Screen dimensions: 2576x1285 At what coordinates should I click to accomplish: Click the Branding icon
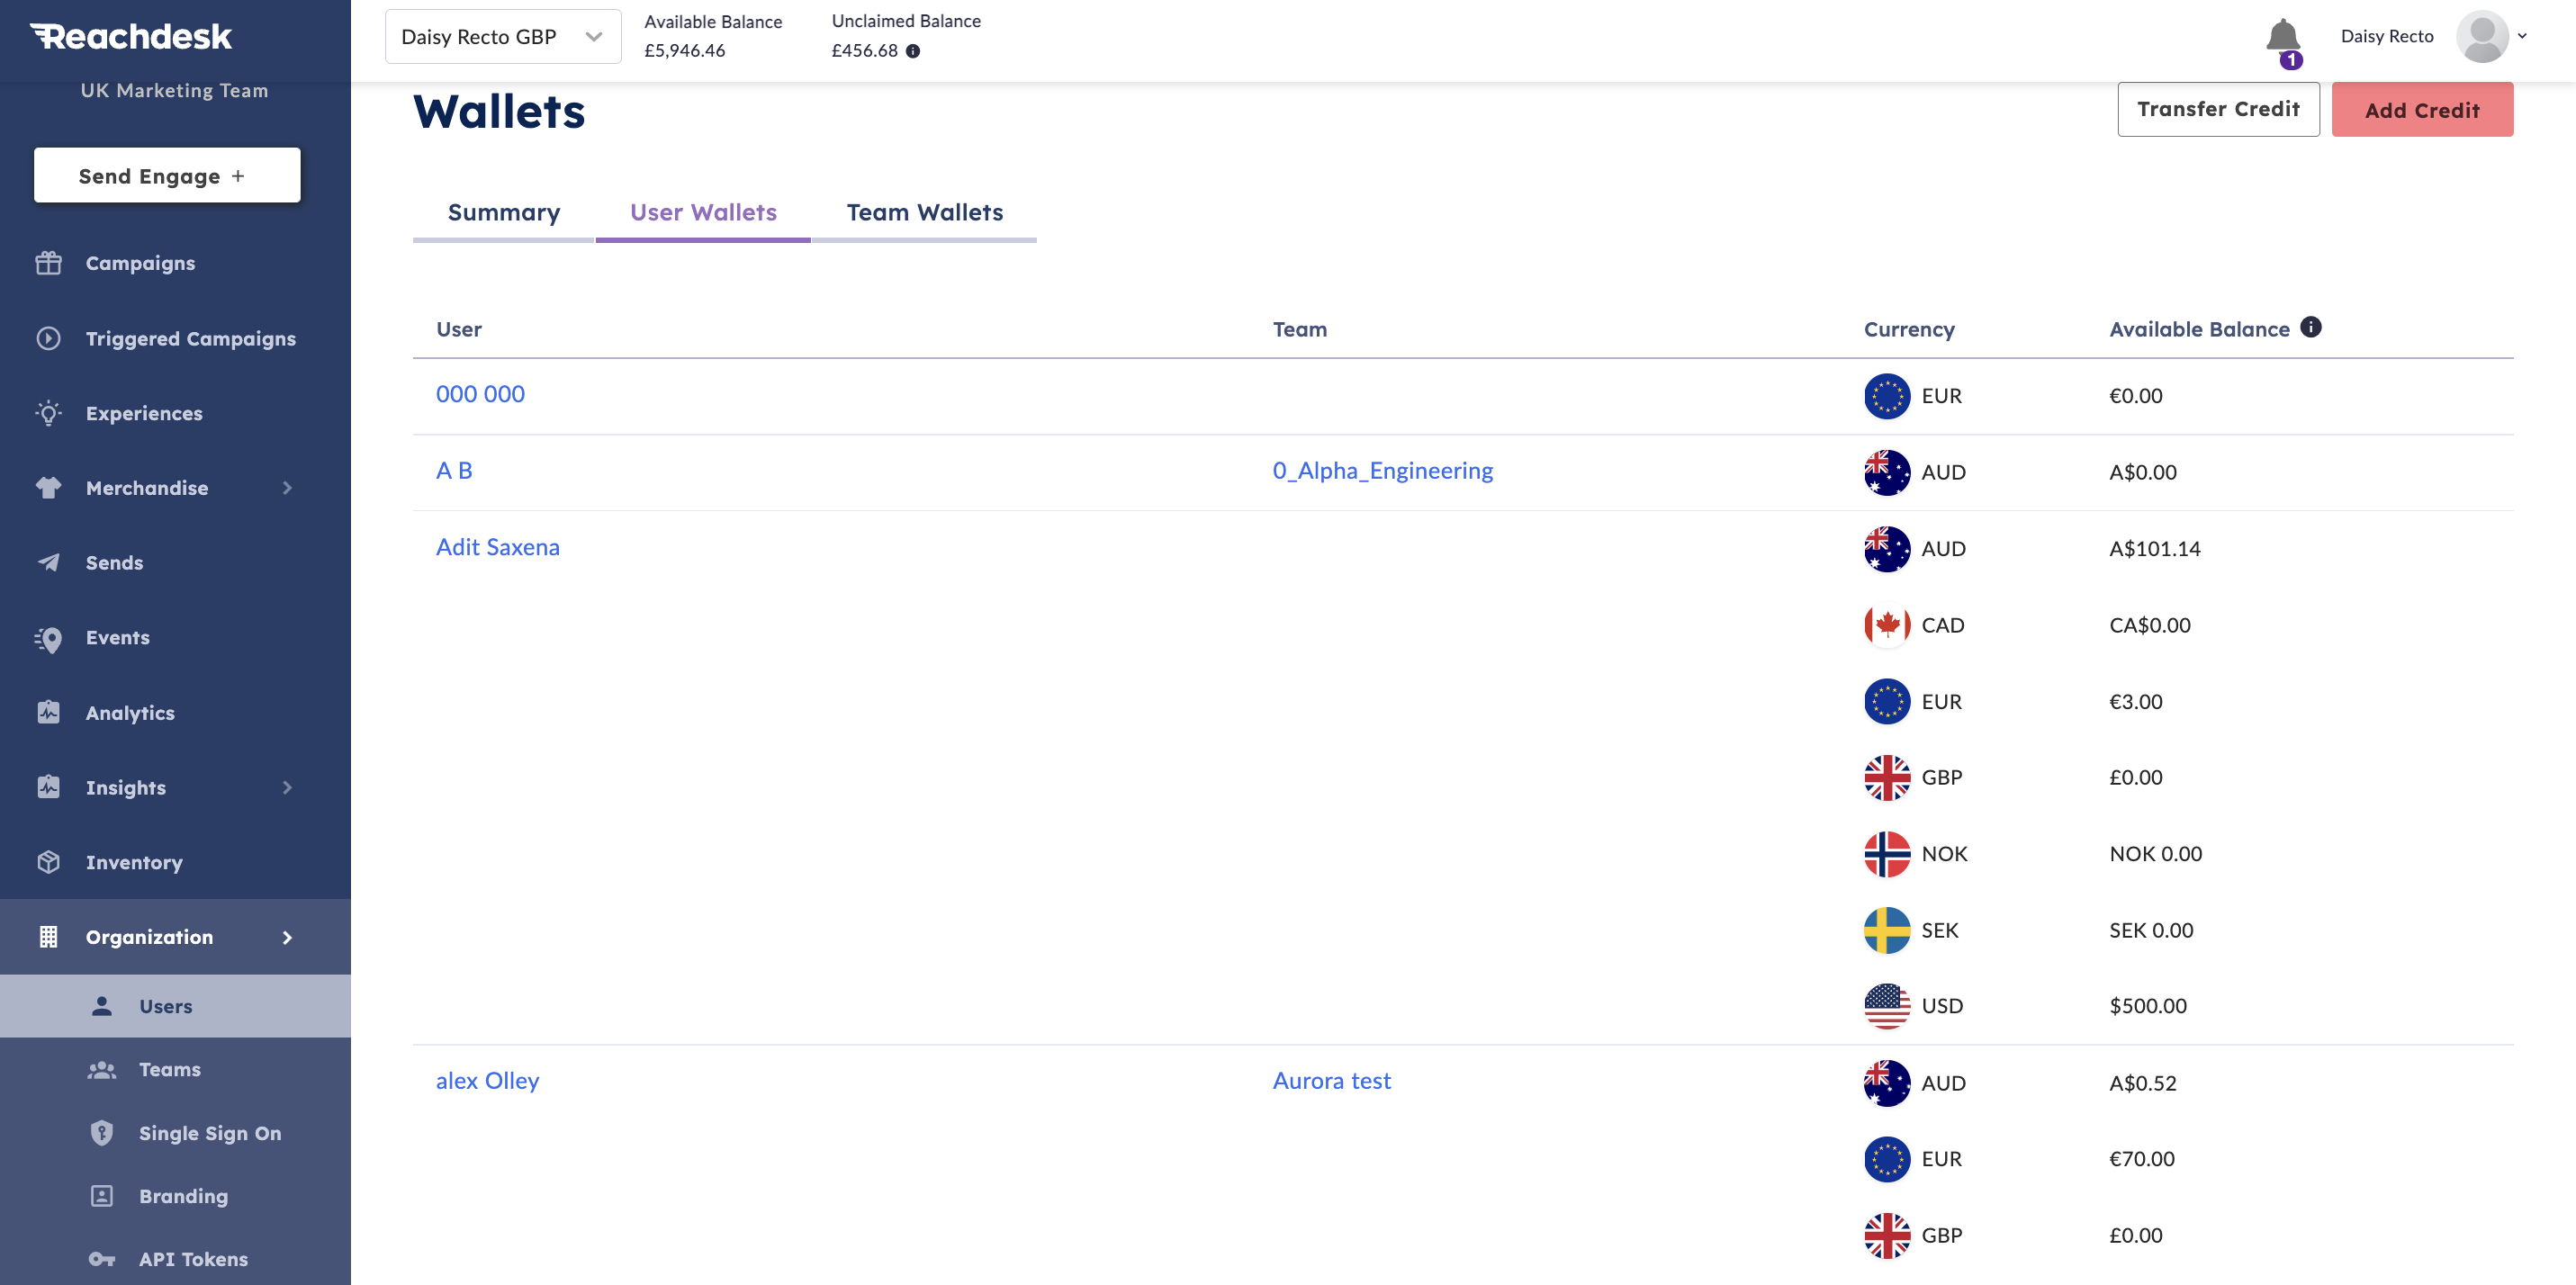[x=102, y=1195]
